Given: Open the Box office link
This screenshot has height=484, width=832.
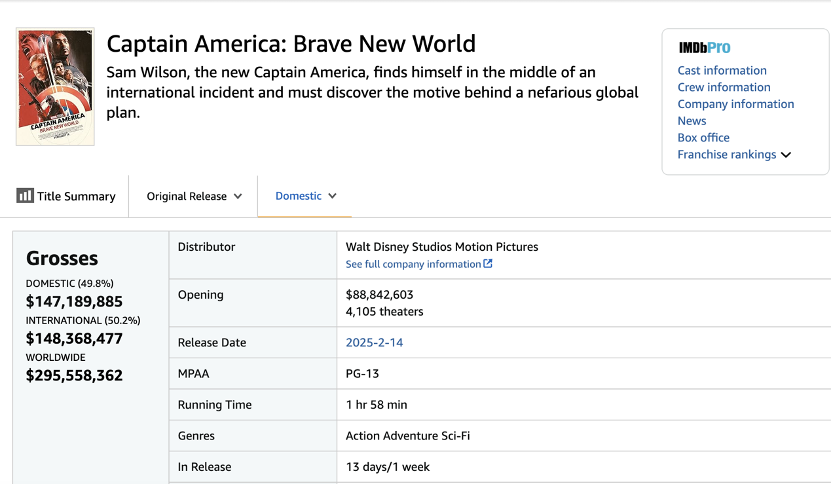Looking at the screenshot, I should [x=703, y=137].
